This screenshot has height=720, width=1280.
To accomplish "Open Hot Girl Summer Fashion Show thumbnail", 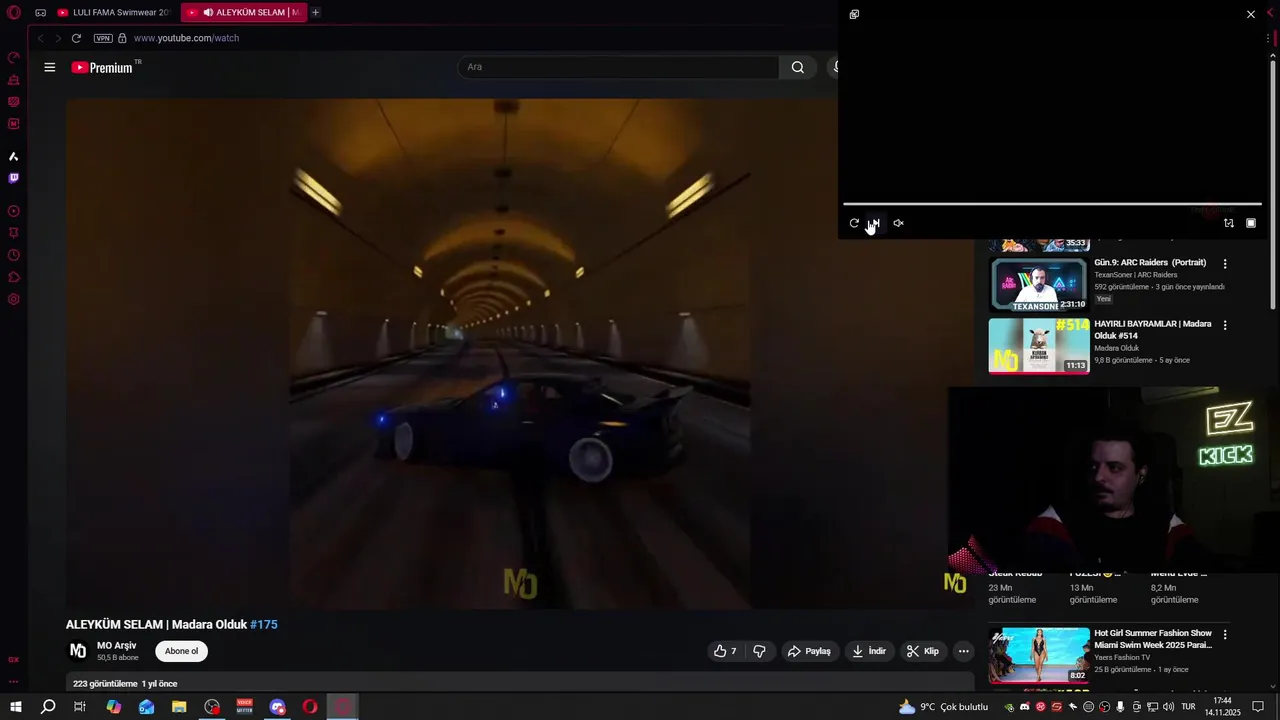I will tap(1038, 655).
